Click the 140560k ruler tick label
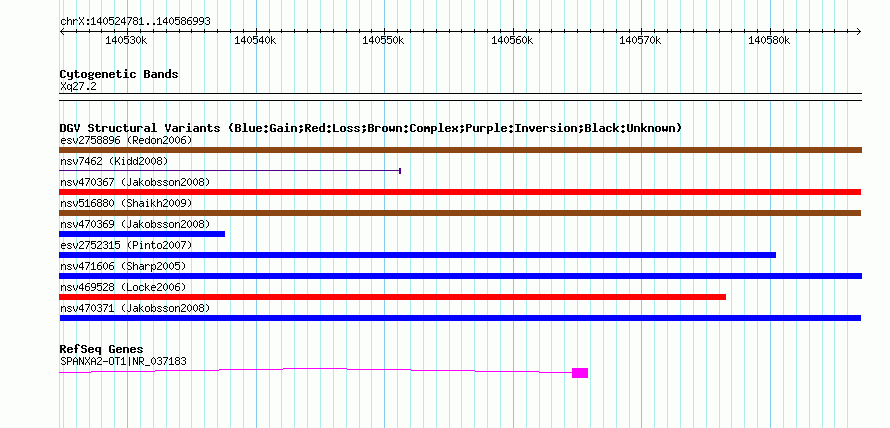 point(512,41)
